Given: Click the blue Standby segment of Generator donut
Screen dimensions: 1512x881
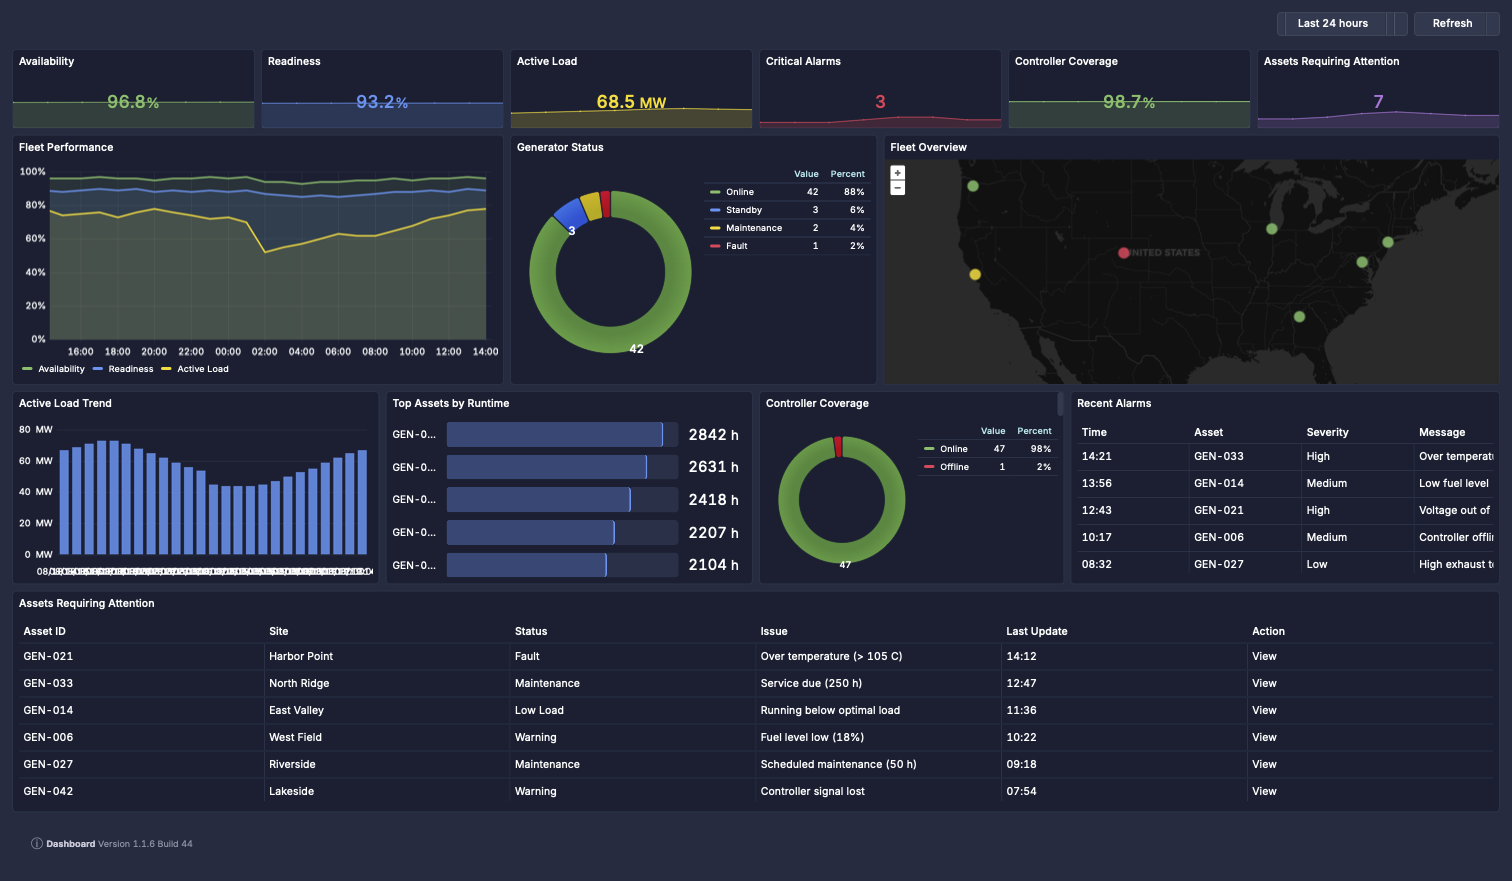Looking at the screenshot, I should click(569, 213).
